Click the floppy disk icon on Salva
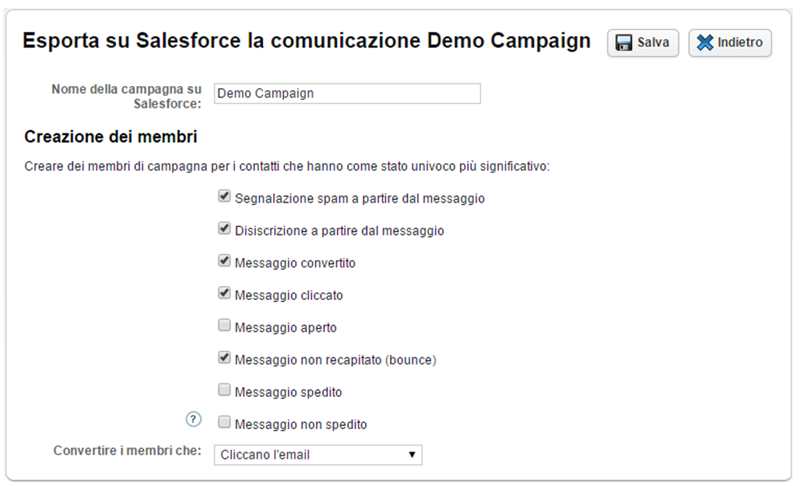 coord(624,43)
